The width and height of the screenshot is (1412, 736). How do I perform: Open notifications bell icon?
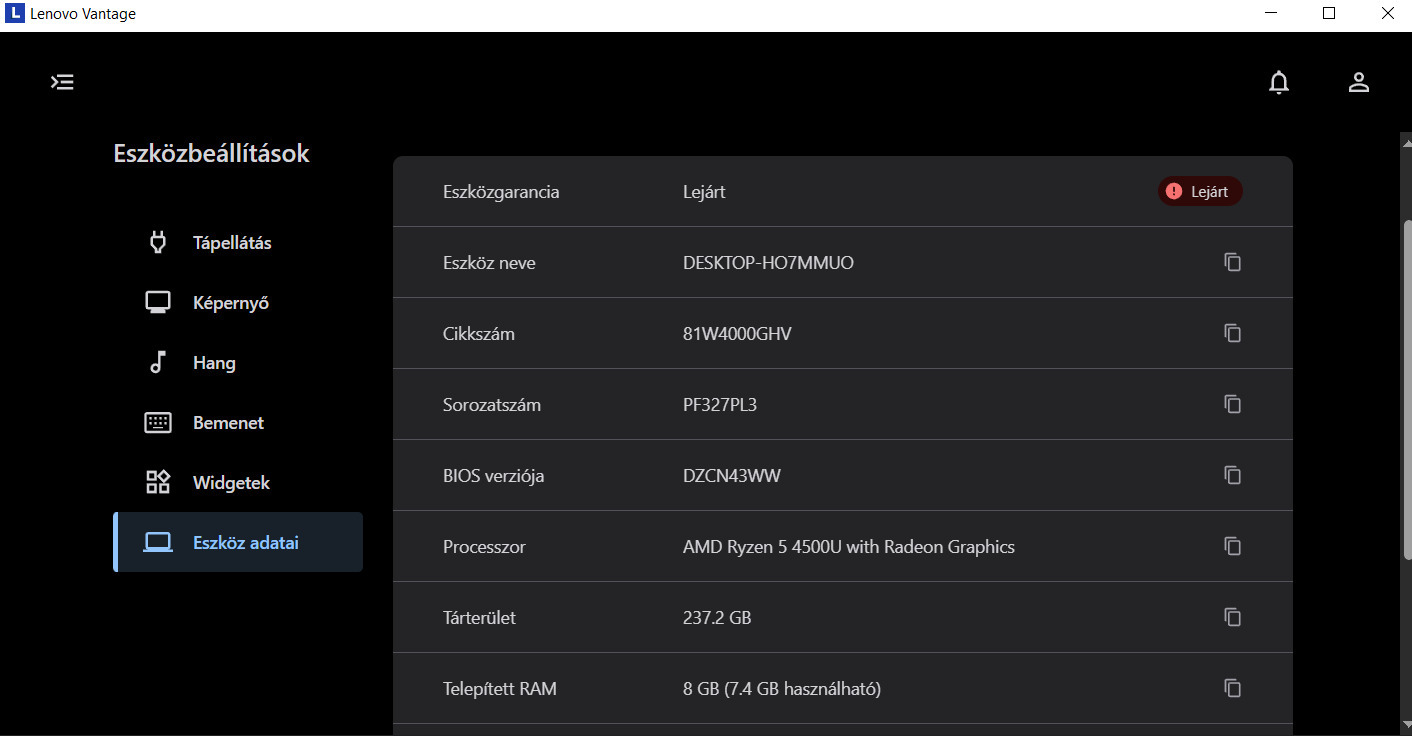1279,83
